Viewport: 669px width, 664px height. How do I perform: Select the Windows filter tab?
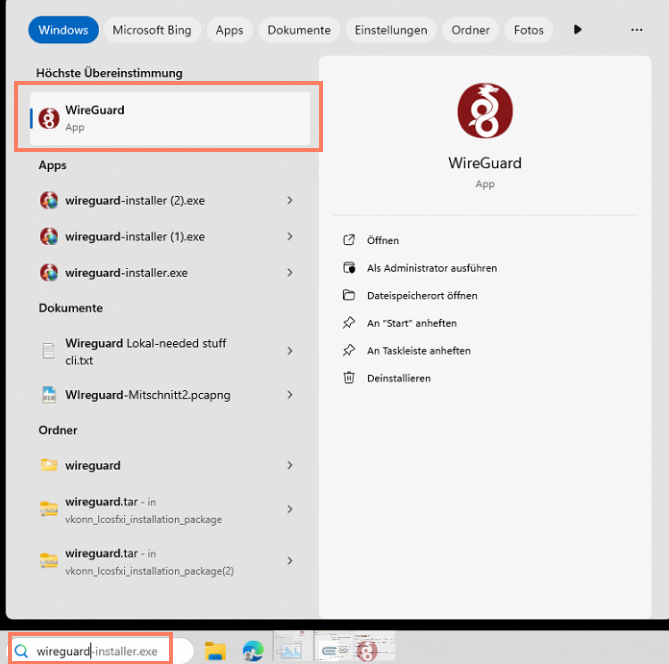point(64,30)
